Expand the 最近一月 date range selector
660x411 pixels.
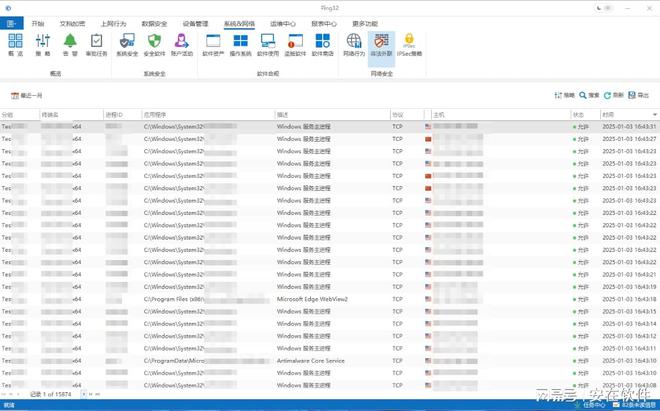(x=27, y=96)
